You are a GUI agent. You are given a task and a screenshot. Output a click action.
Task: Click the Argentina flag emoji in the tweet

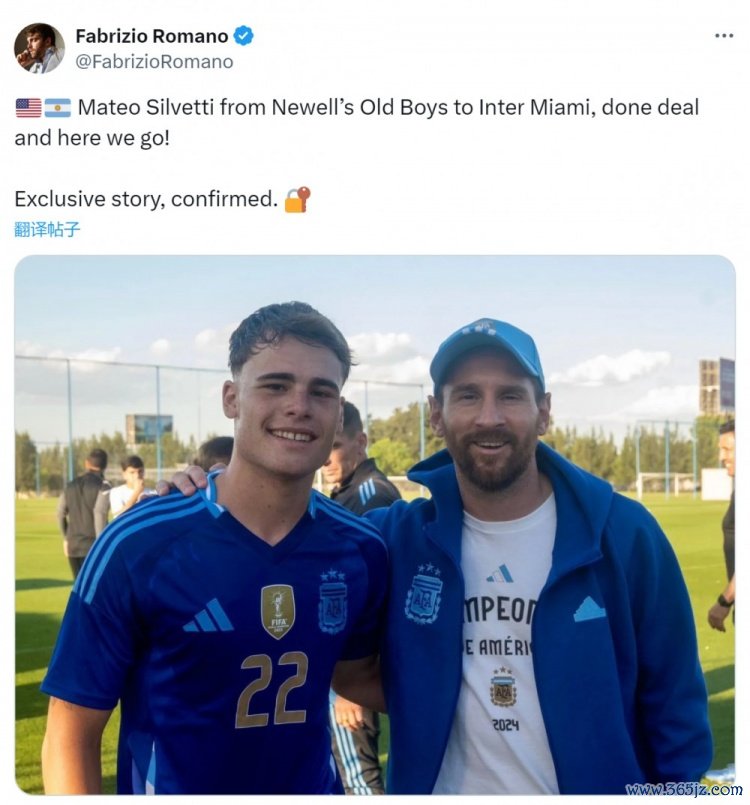click(58, 107)
